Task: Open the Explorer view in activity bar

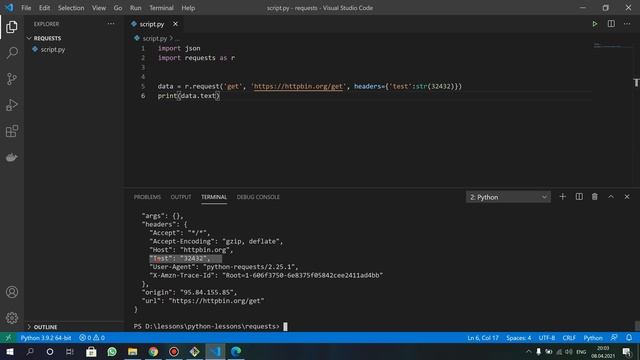Action: (x=12, y=27)
